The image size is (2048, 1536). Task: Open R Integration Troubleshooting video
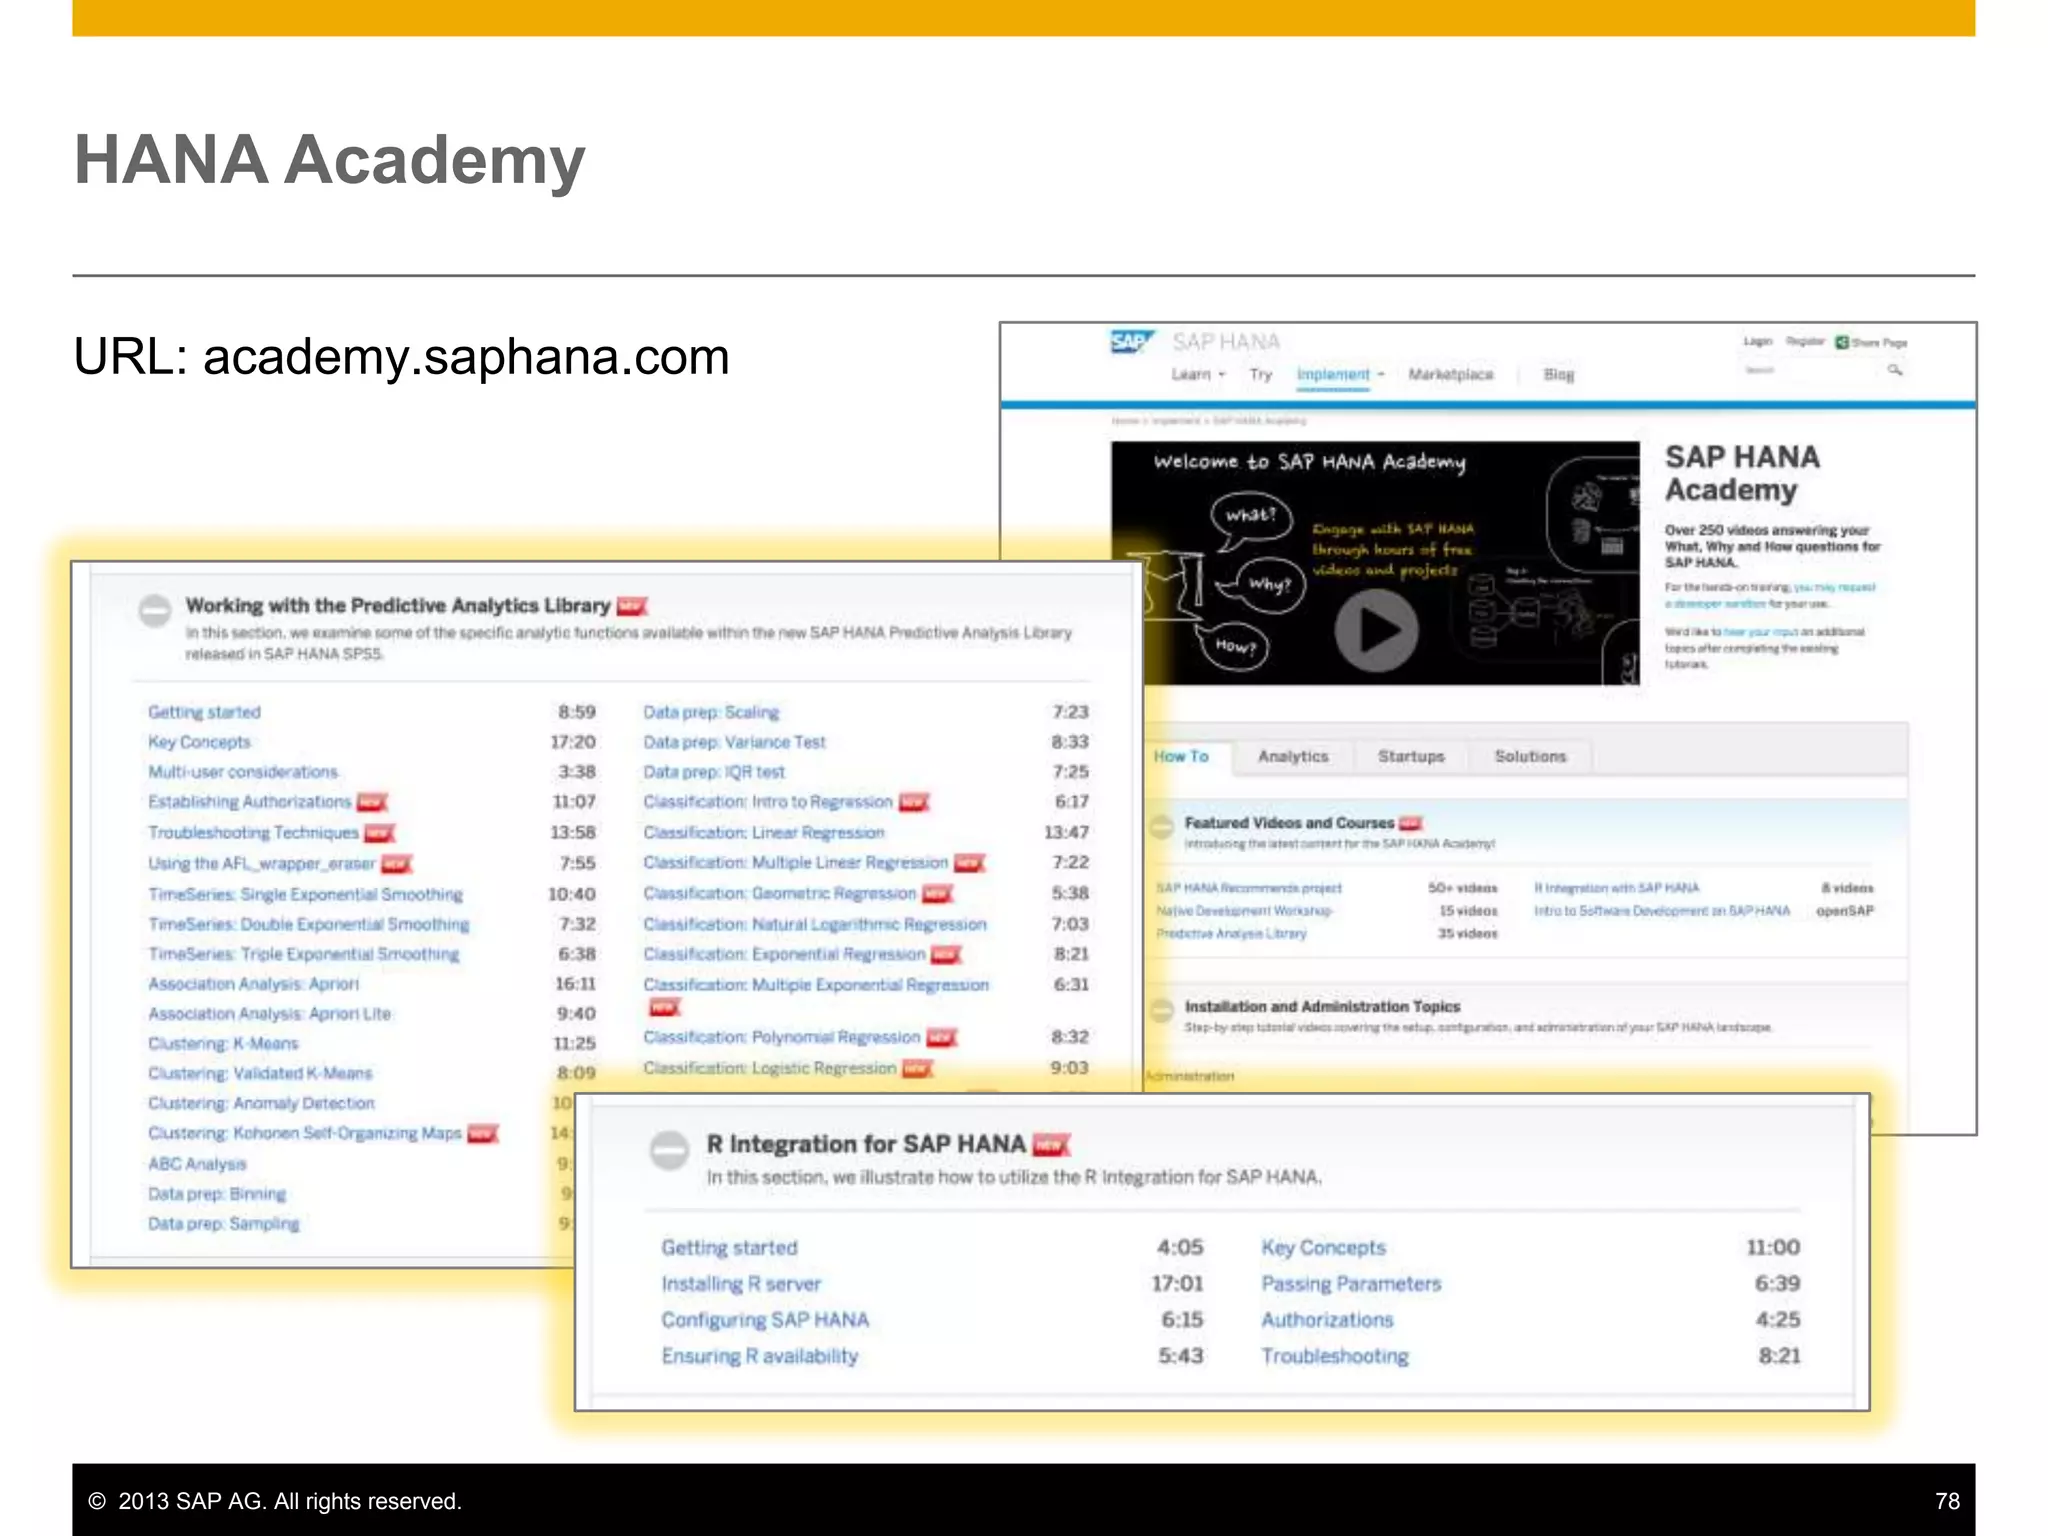(1335, 1356)
